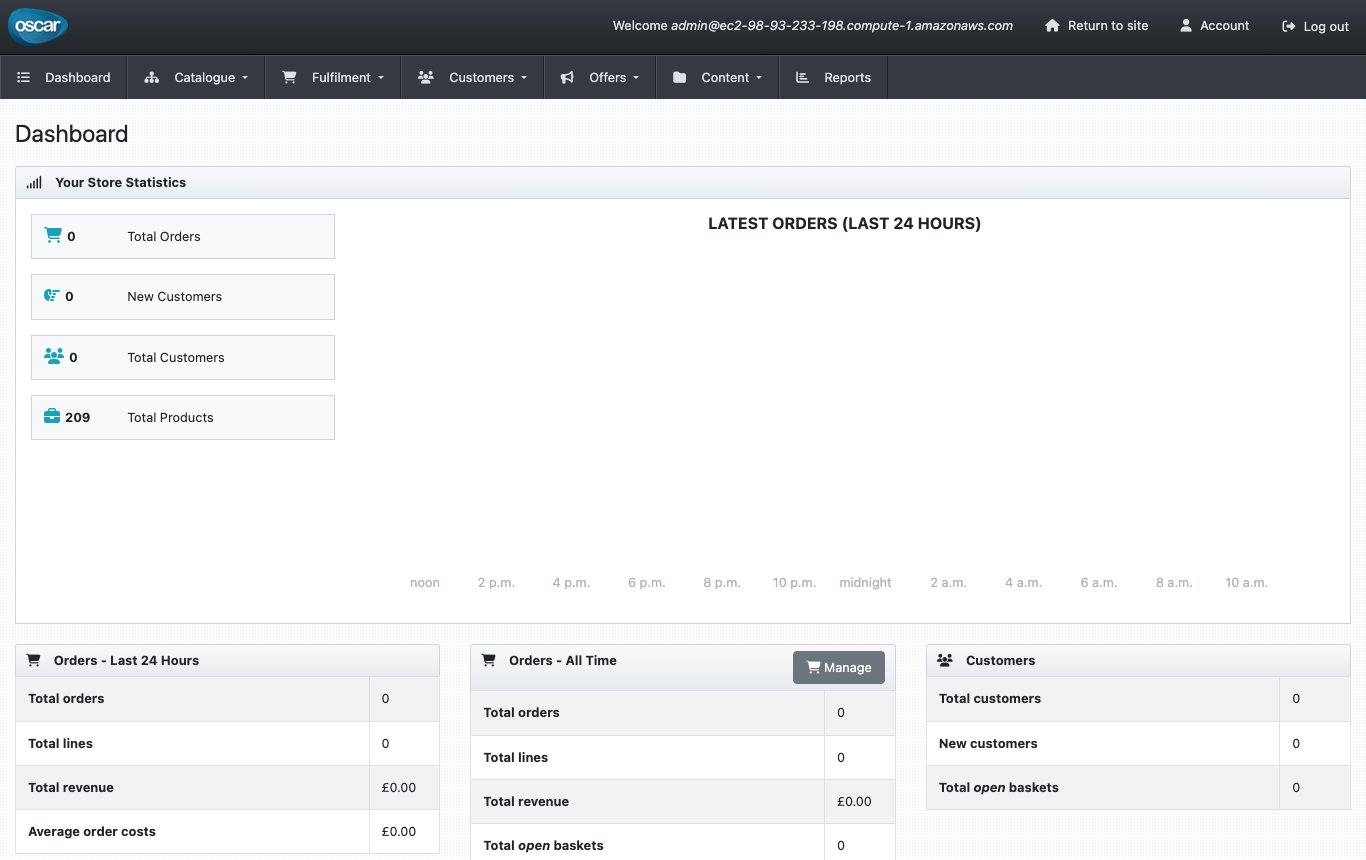Click the Total Products statistic label
The image size is (1366, 860).
coord(170,418)
